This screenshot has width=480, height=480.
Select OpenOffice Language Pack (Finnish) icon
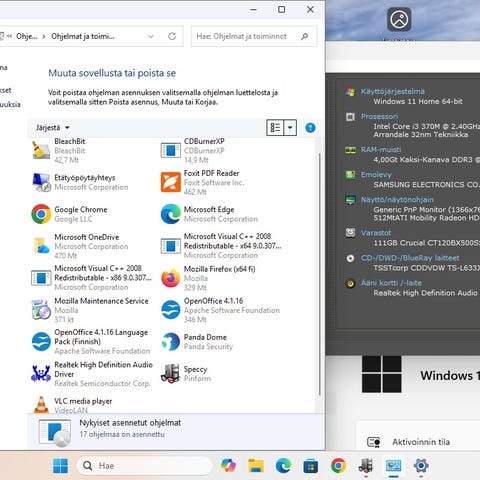(41, 341)
